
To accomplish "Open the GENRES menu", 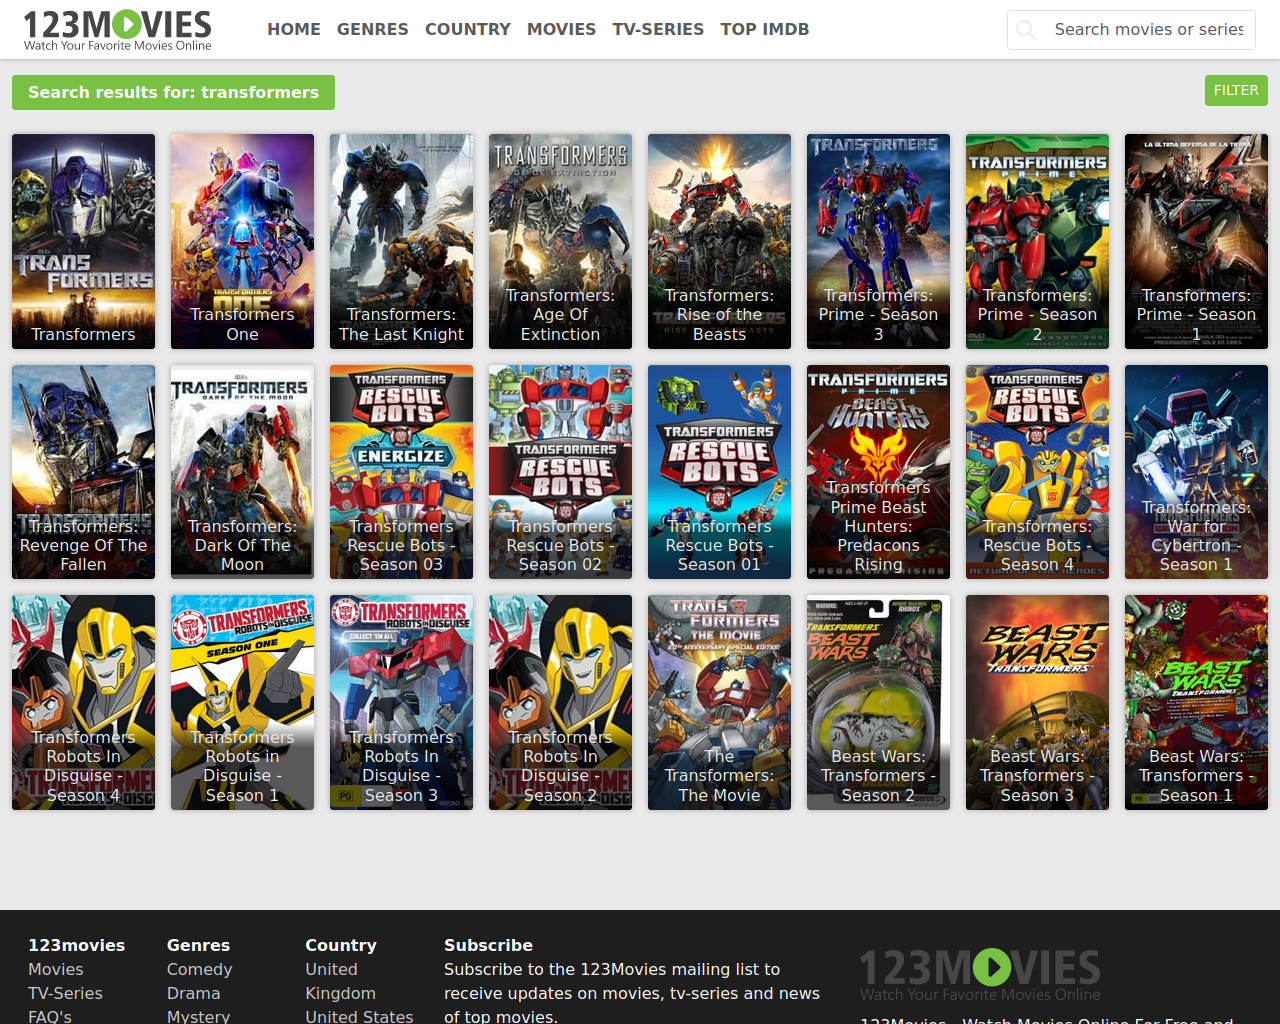I will coord(373,29).
